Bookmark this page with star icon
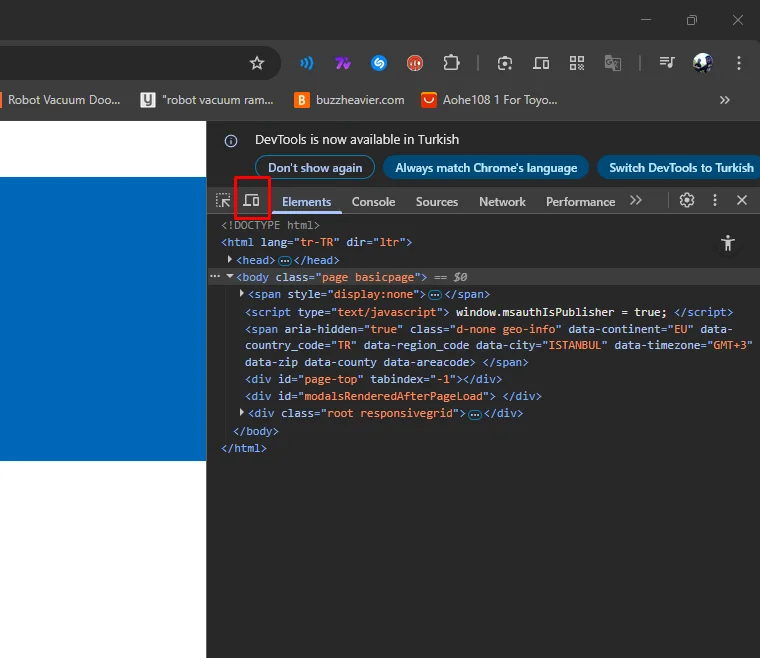This screenshot has width=760, height=658. point(257,63)
